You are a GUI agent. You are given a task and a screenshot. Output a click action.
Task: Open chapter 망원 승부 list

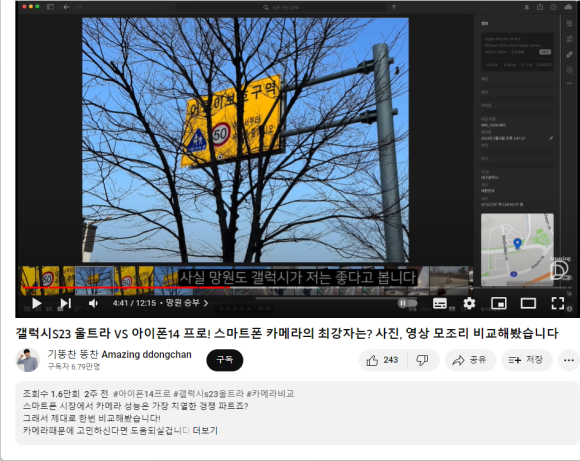[187, 303]
